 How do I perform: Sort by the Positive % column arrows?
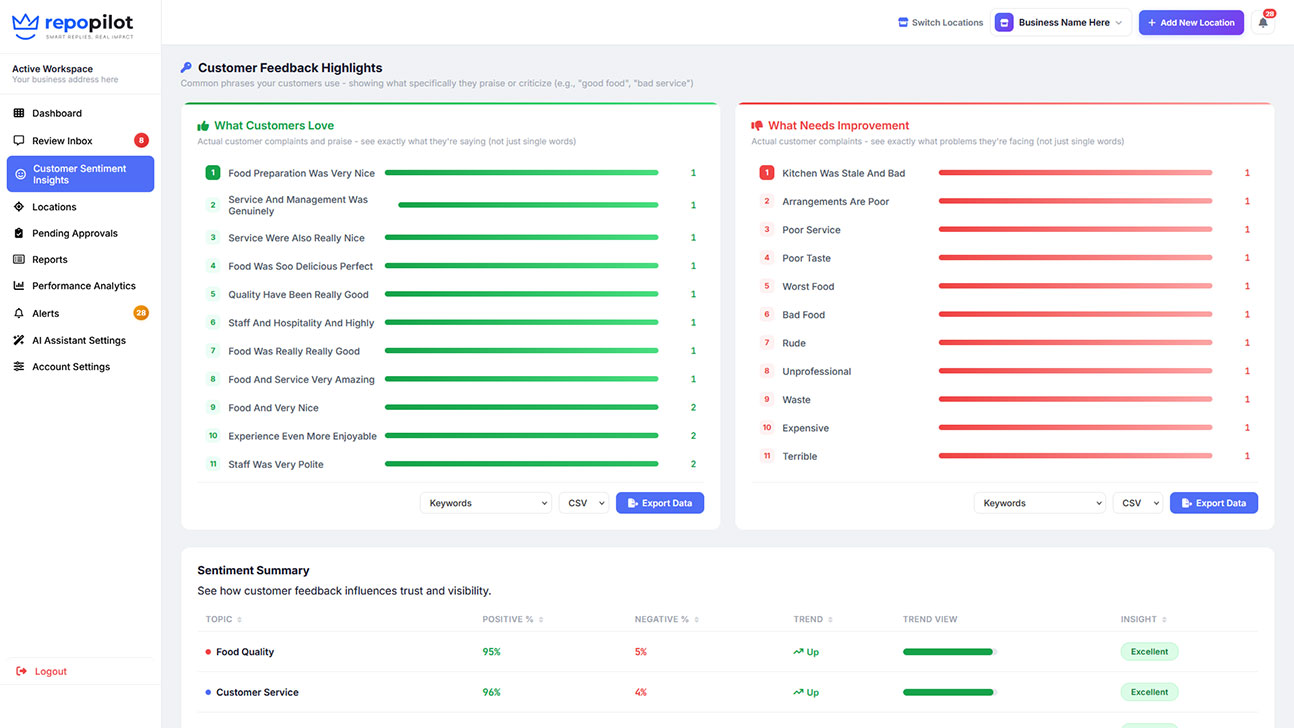(x=541, y=620)
